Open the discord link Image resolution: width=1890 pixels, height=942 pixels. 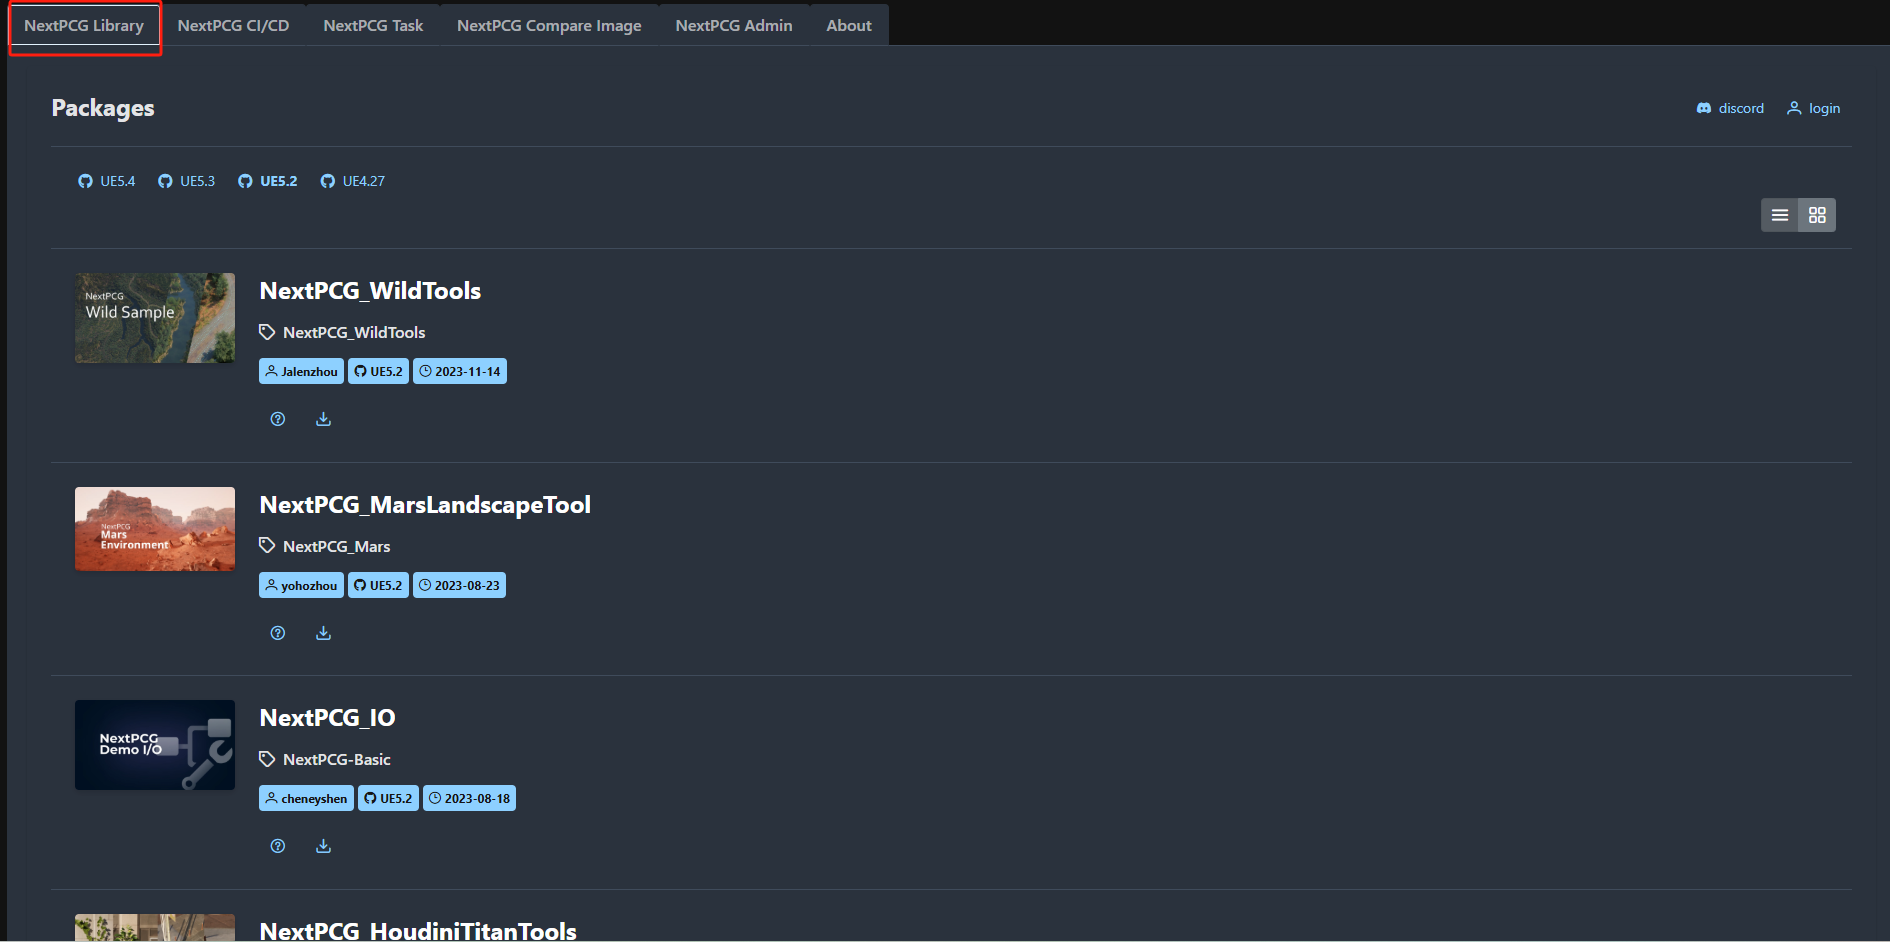coord(1730,108)
